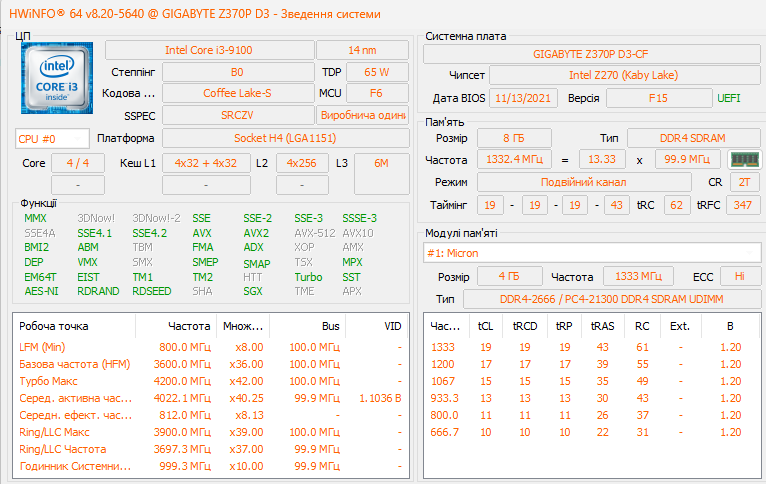Click the ECC value Ні
This screenshot has width=766, height=484.
tap(740, 276)
